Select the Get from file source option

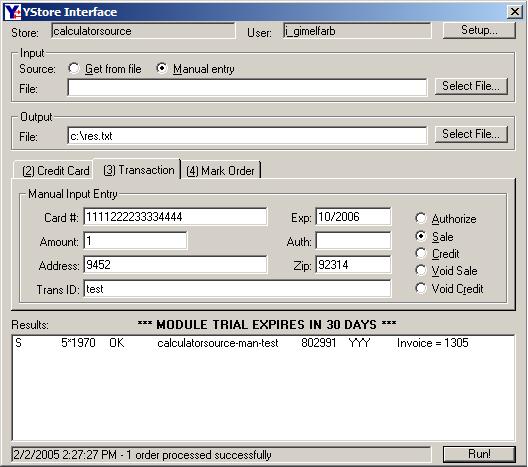pos(105,69)
